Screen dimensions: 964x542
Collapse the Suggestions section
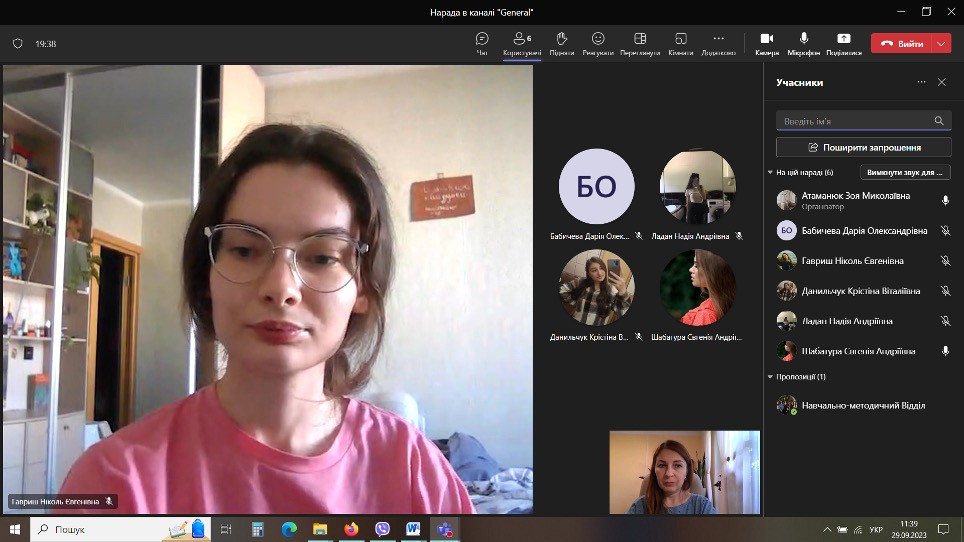(x=770, y=377)
